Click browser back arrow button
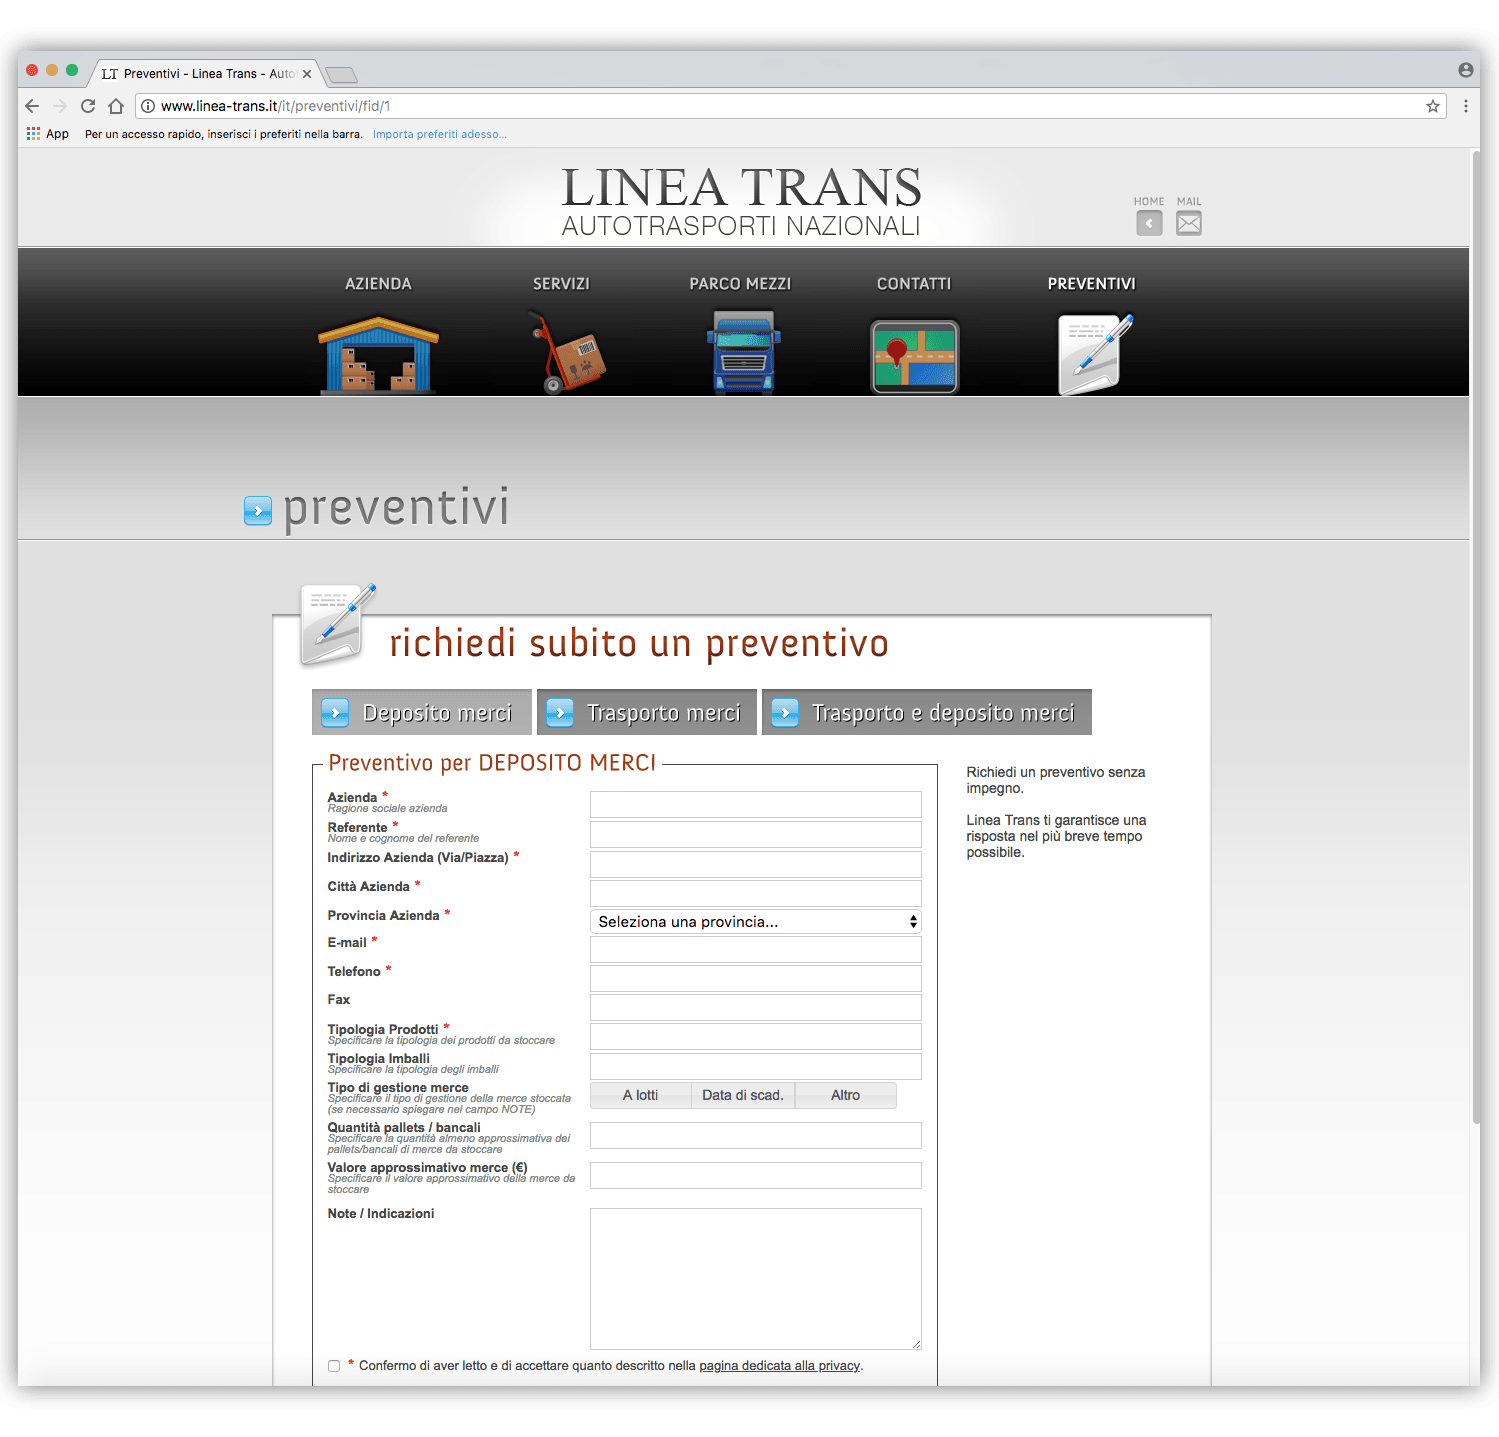Image resolution: width=1499 pixels, height=1437 pixels. click(x=32, y=106)
